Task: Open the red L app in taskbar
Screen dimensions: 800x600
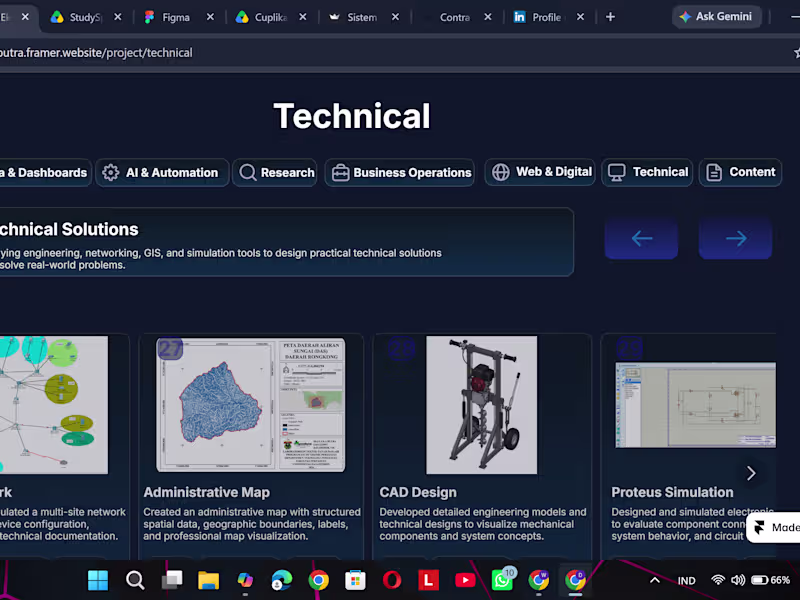Action: (x=429, y=580)
